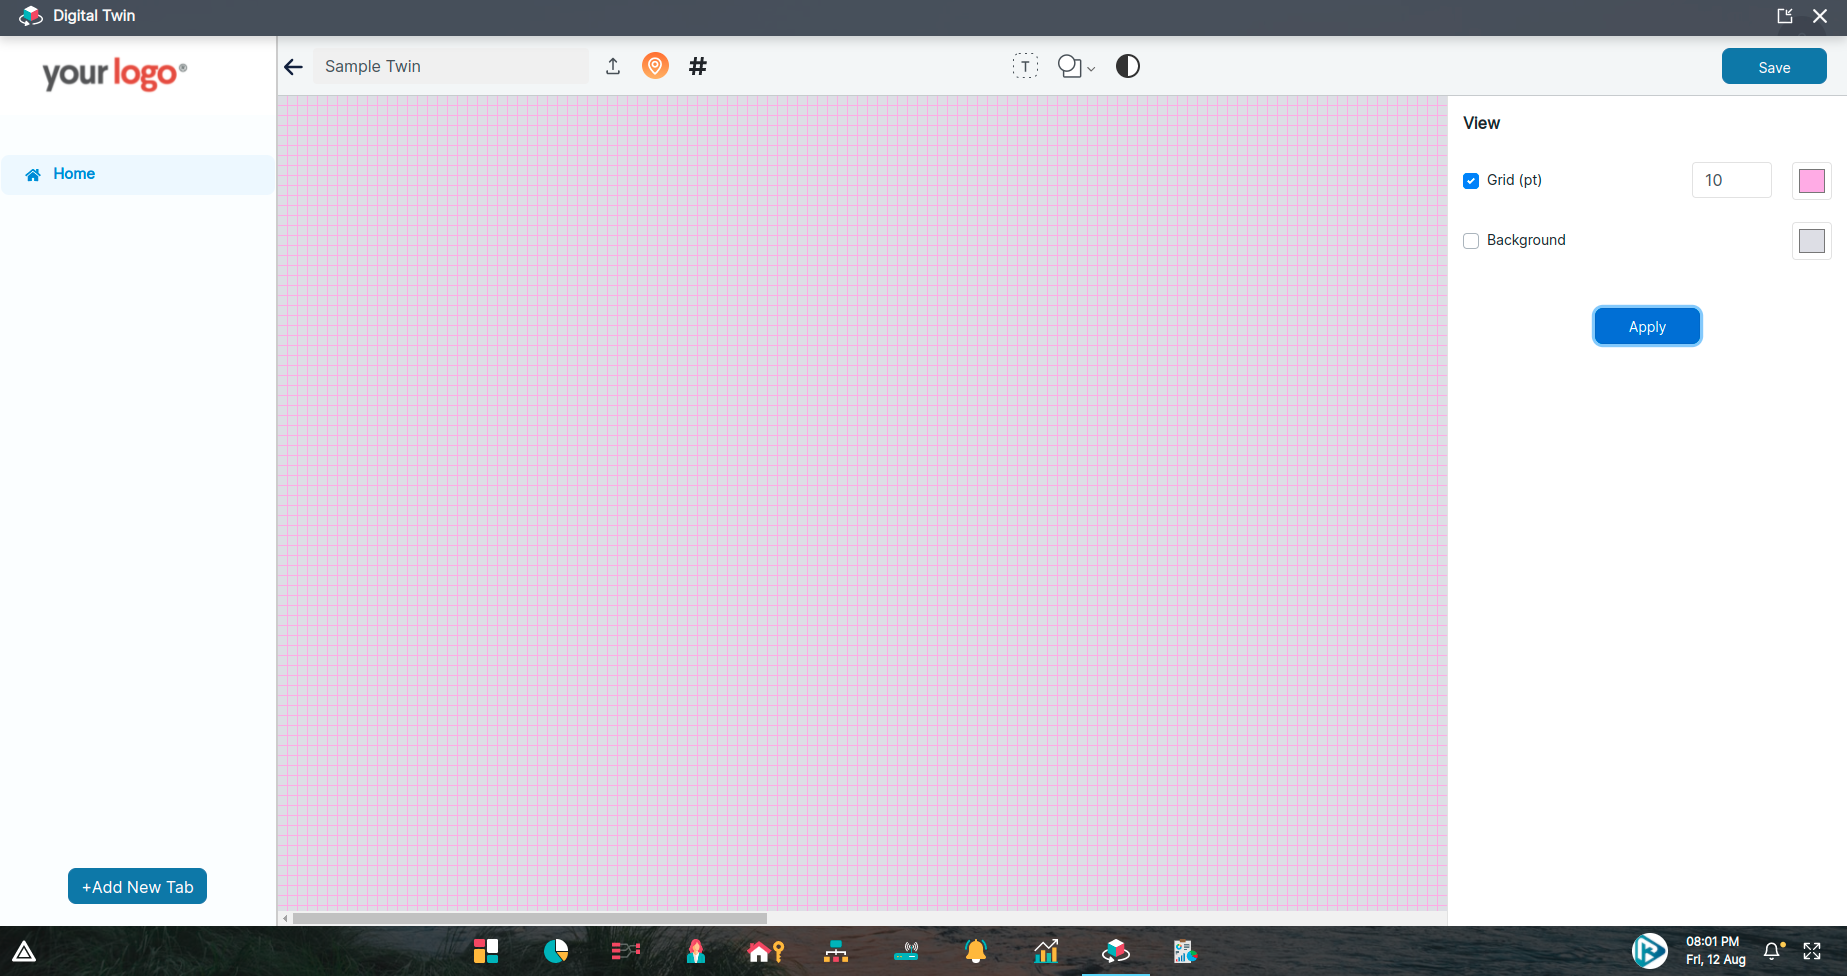Open the pink grid color swatch

pyautogui.click(x=1811, y=181)
